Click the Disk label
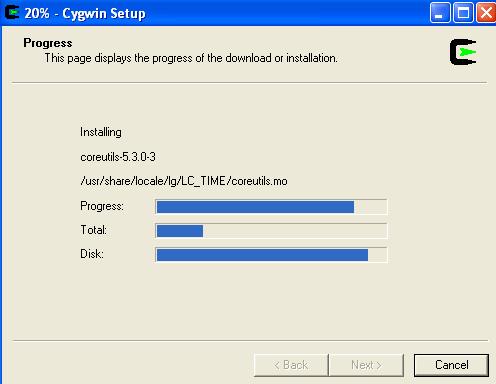This screenshot has height=384, width=496. pyautogui.click(x=92, y=254)
